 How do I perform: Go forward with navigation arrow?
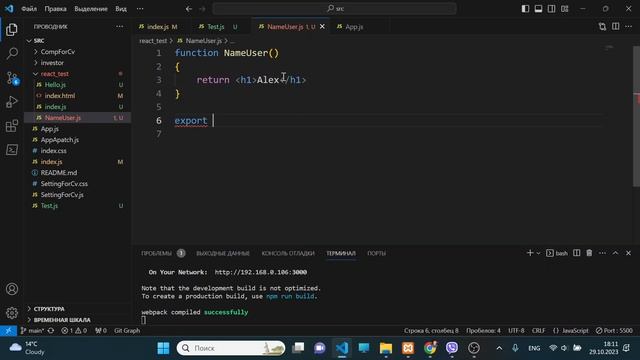point(202,9)
